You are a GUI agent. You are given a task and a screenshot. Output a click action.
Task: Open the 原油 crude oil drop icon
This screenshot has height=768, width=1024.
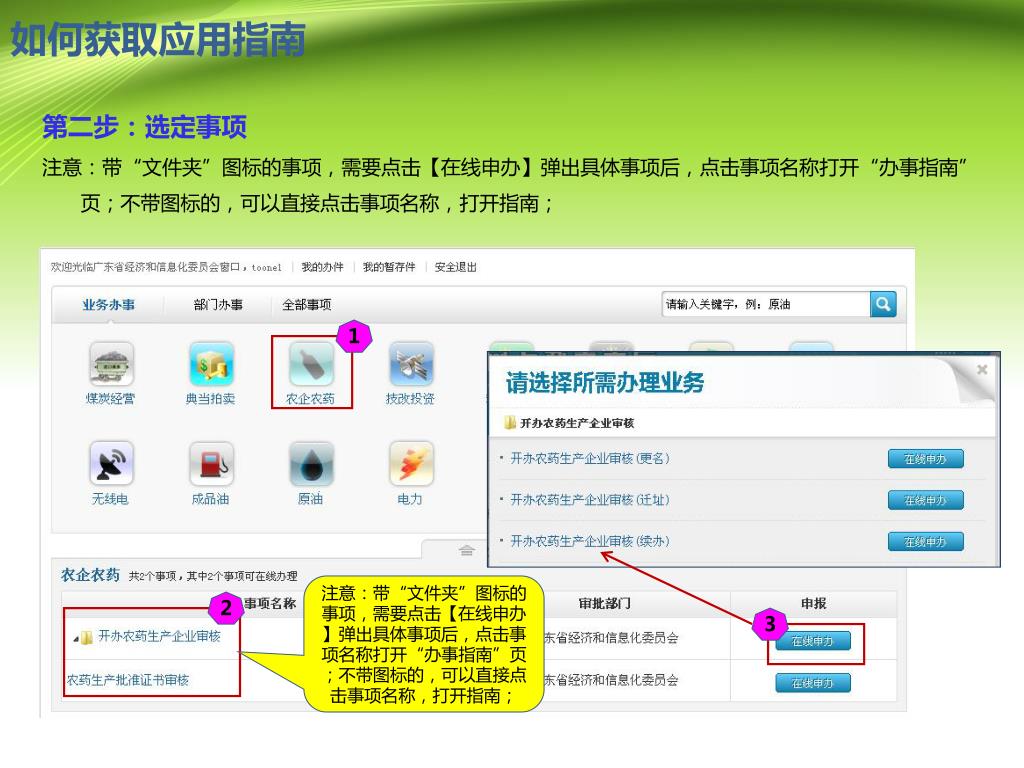point(312,464)
